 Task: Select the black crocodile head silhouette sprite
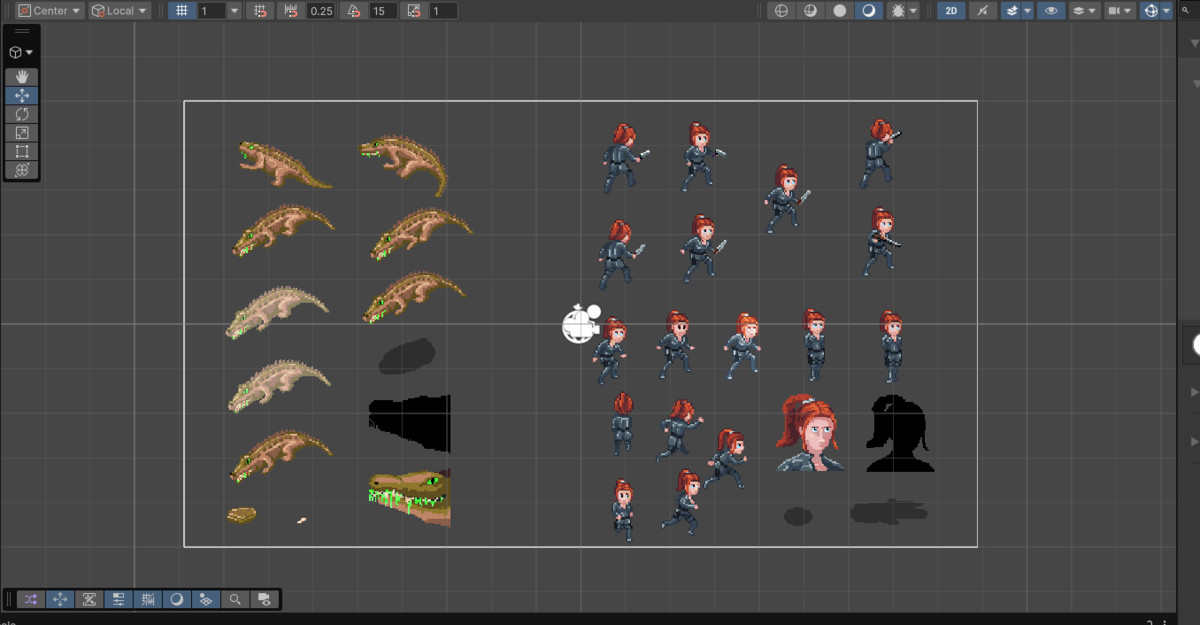[x=409, y=423]
